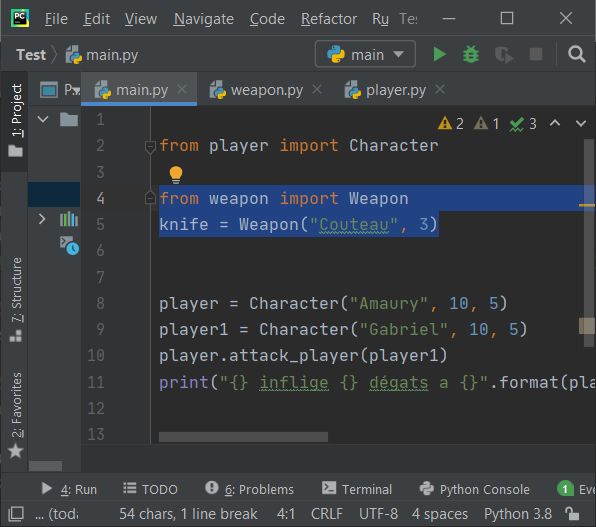
Task: Open the Terminal tool window
Action: pyautogui.click(x=357, y=489)
